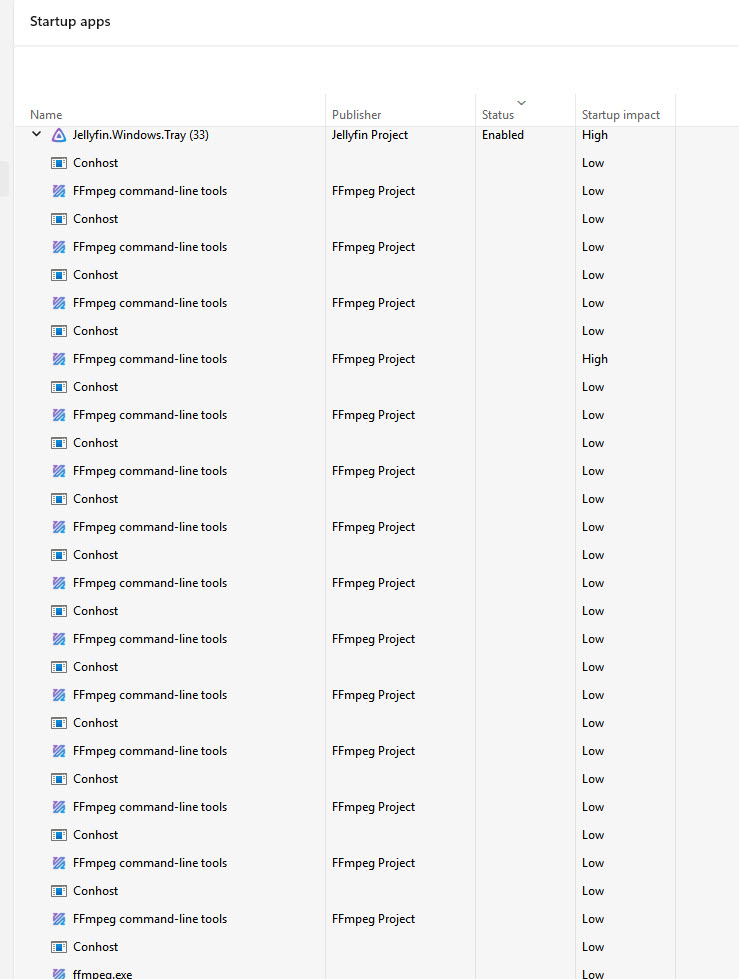Viewport: 739px width, 979px height.
Task: Sort the list by Publisher column
Action: click(357, 115)
